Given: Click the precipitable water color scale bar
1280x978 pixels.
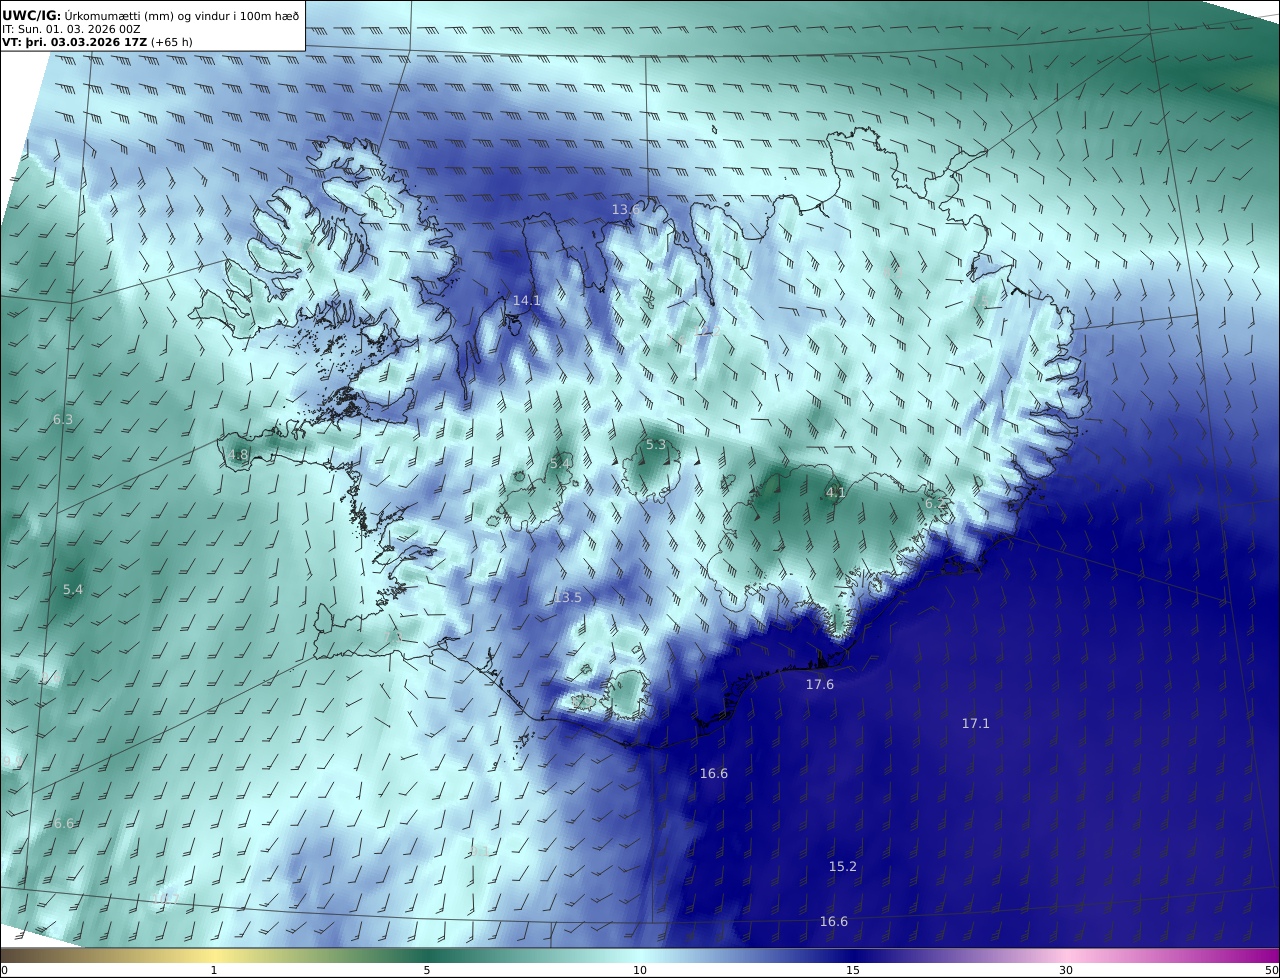Looking at the screenshot, I should point(640,955).
